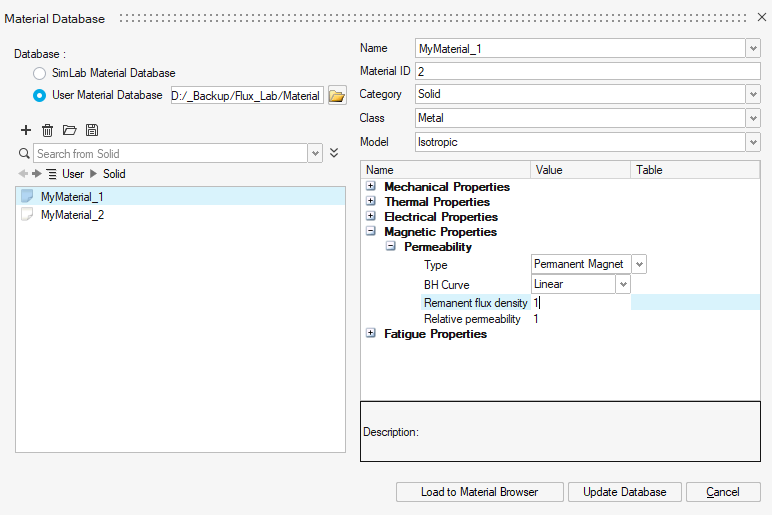The width and height of the screenshot is (772, 515).
Task: Open the Category dropdown
Action: click(752, 94)
